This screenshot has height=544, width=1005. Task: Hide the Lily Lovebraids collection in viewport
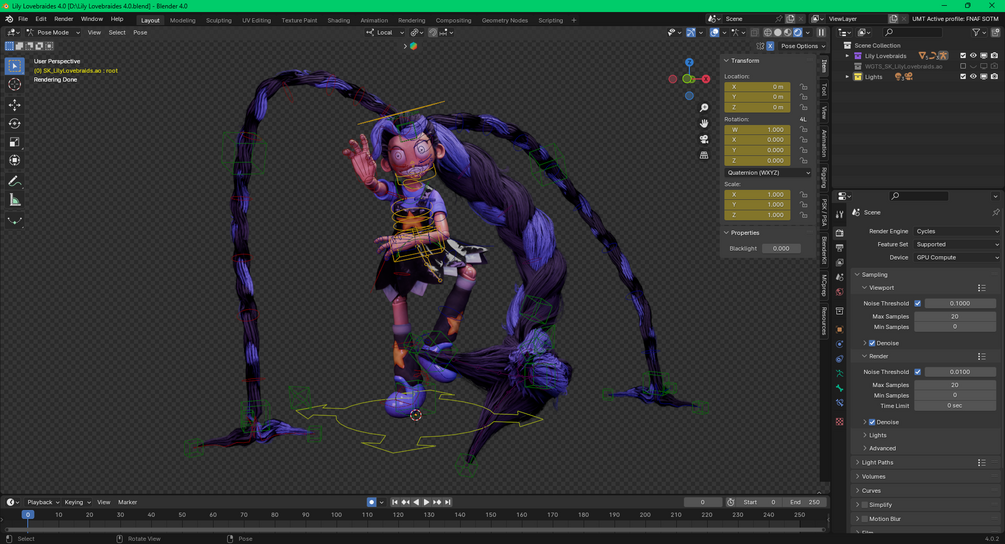click(x=973, y=56)
